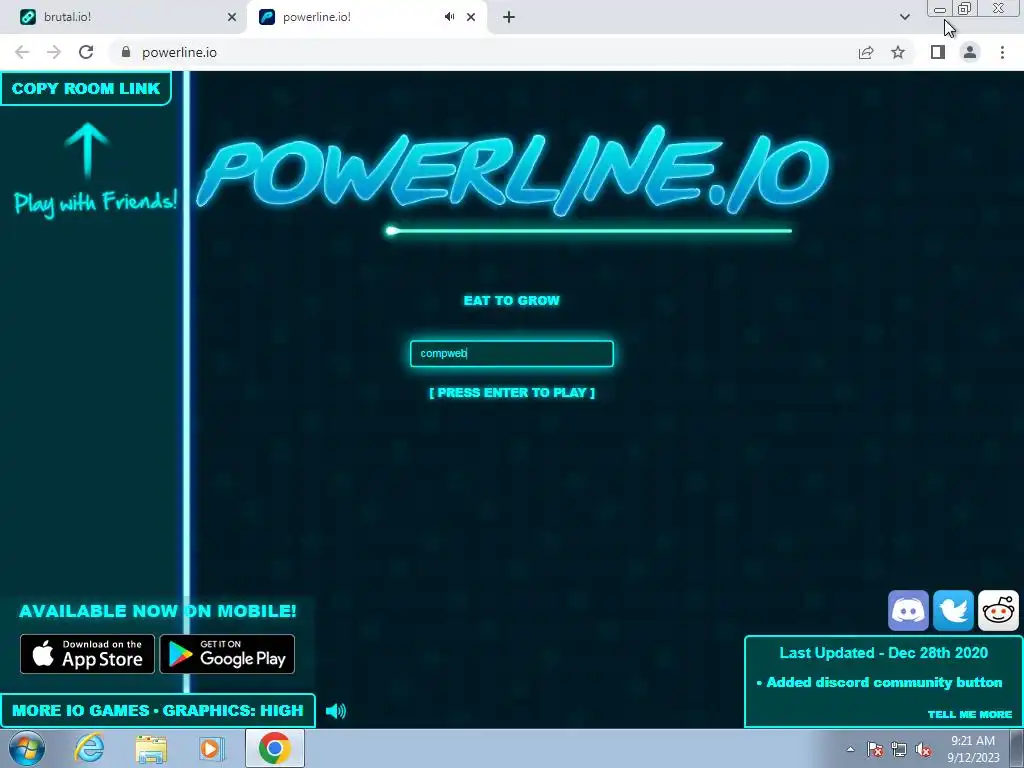Click the AVAILABLE NOW ON MOBILE! text
Screen dimensions: 1024x768
pos(157,611)
